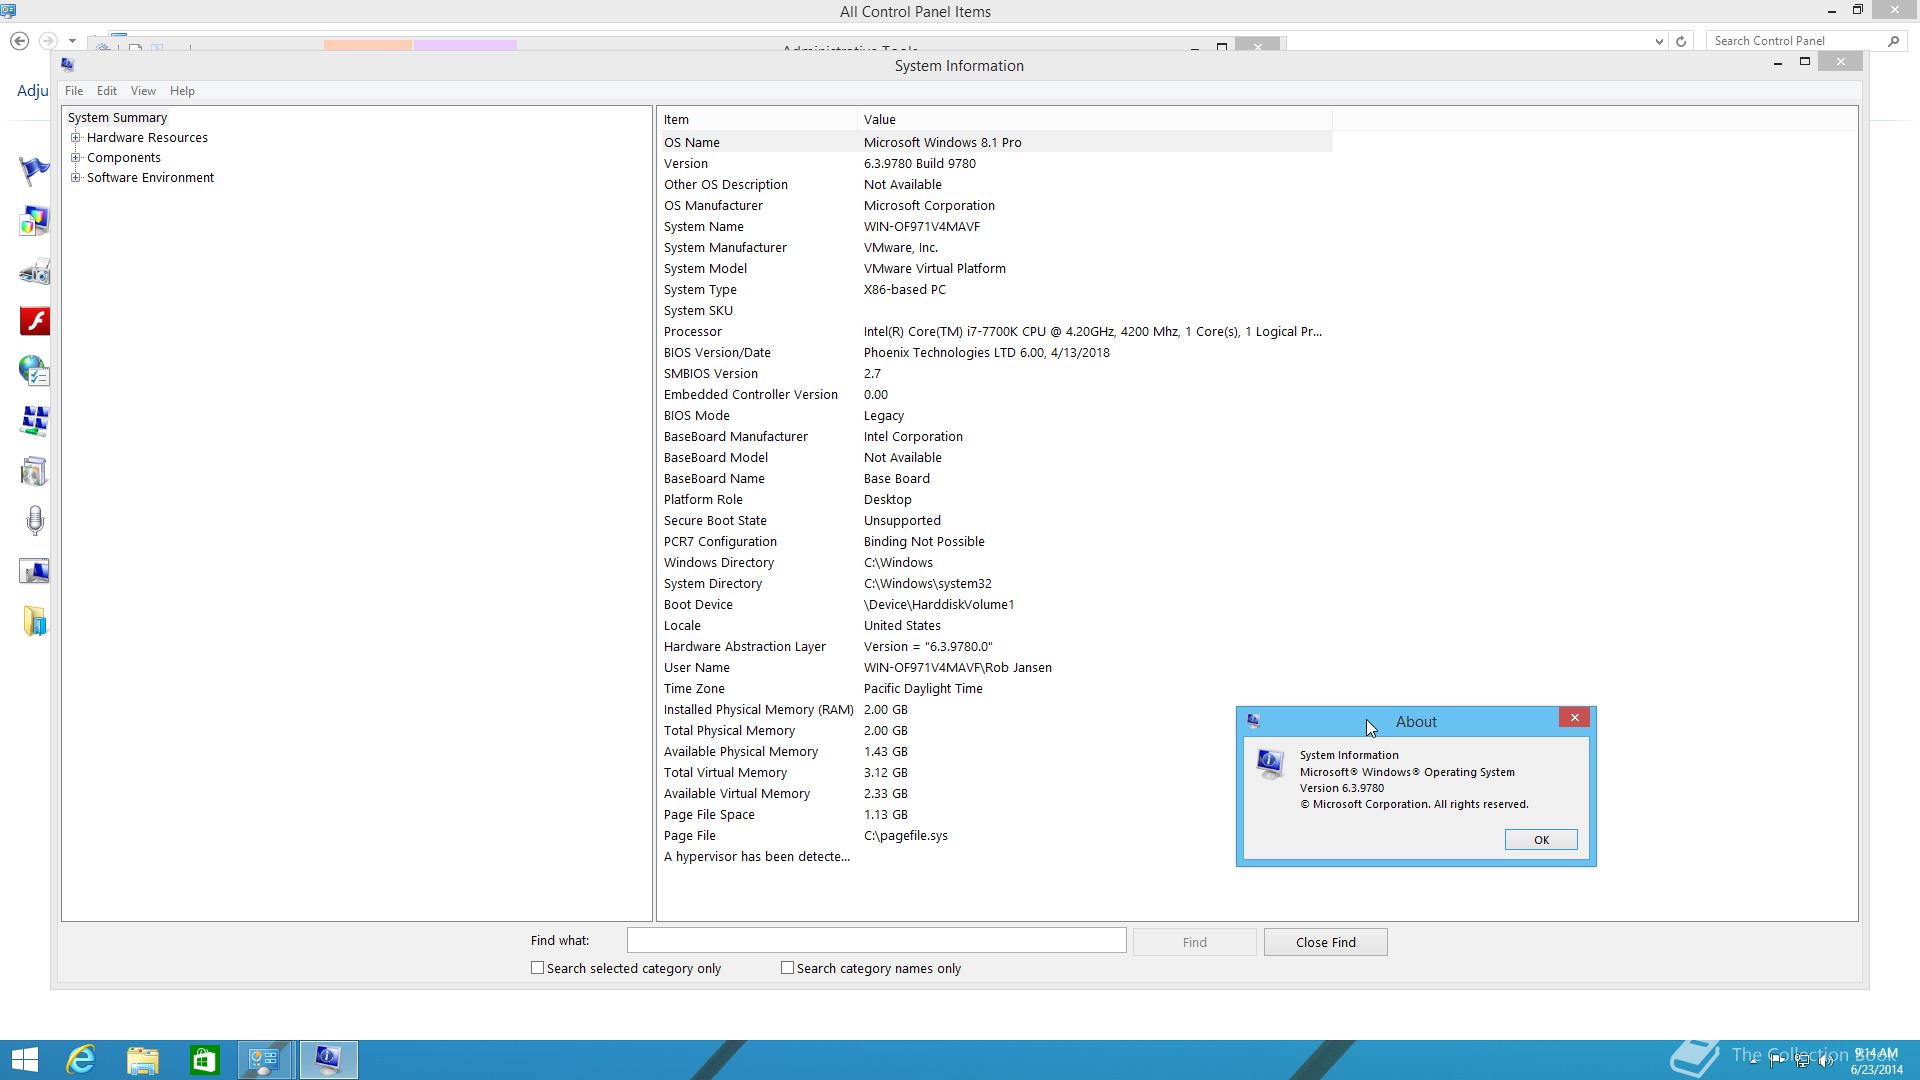This screenshot has height=1080, width=1920.
Task: Open the View menu
Action: pos(143,90)
